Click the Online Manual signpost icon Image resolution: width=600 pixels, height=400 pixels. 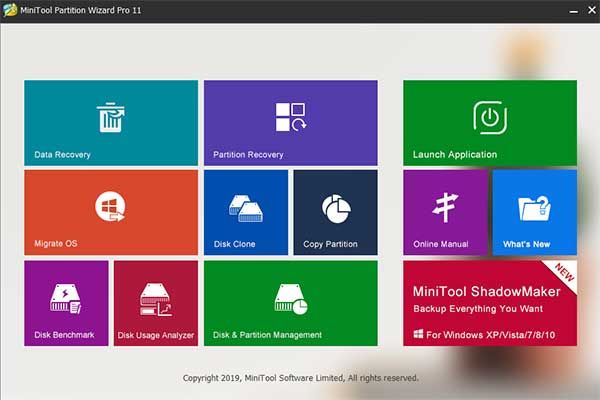click(445, 207)
